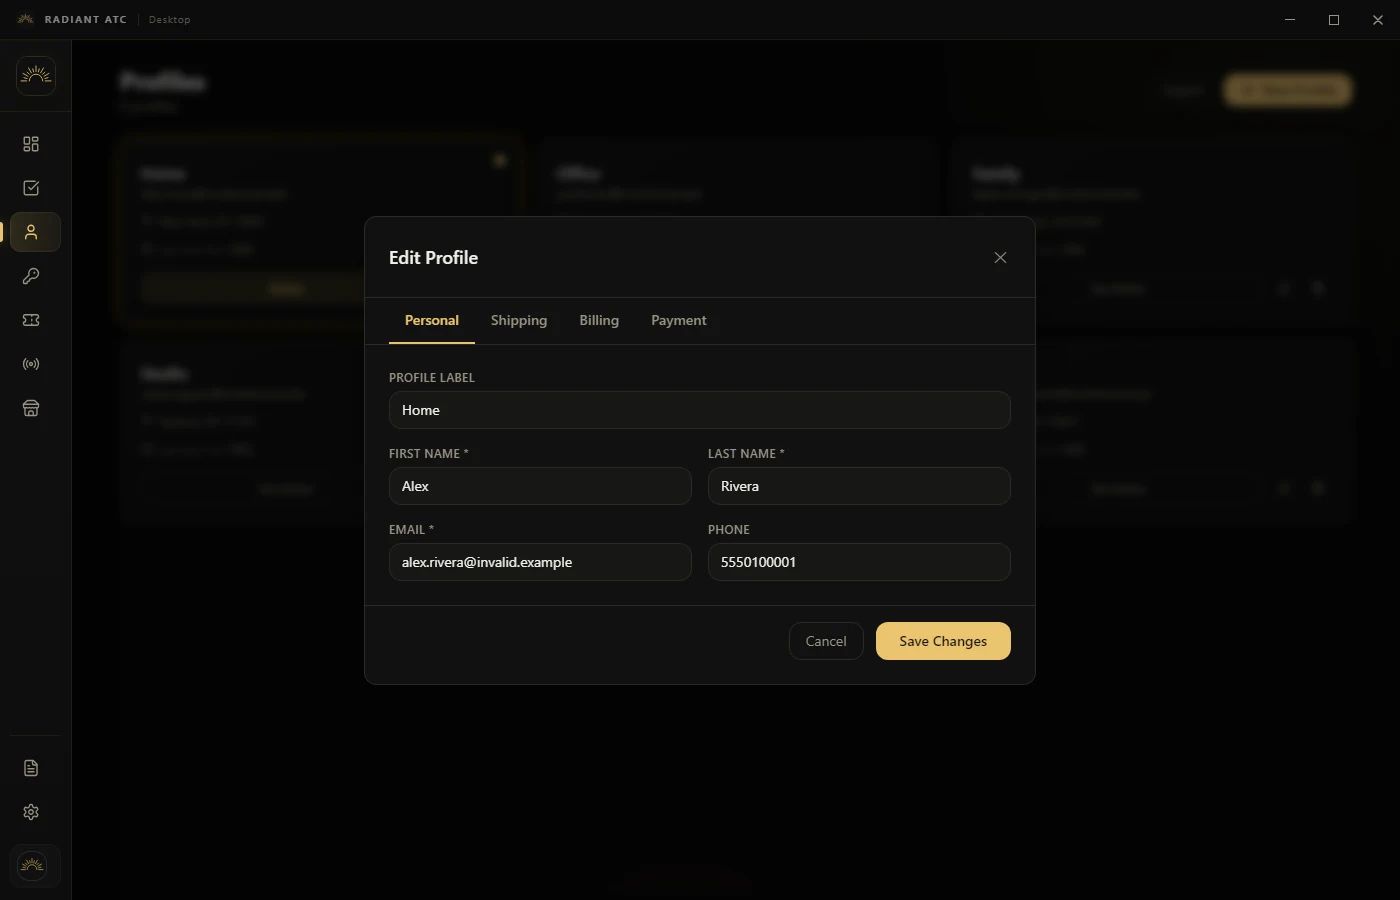Open the key icon in sidebar
Screen dimensions: 1400x900
coord(31,276)
